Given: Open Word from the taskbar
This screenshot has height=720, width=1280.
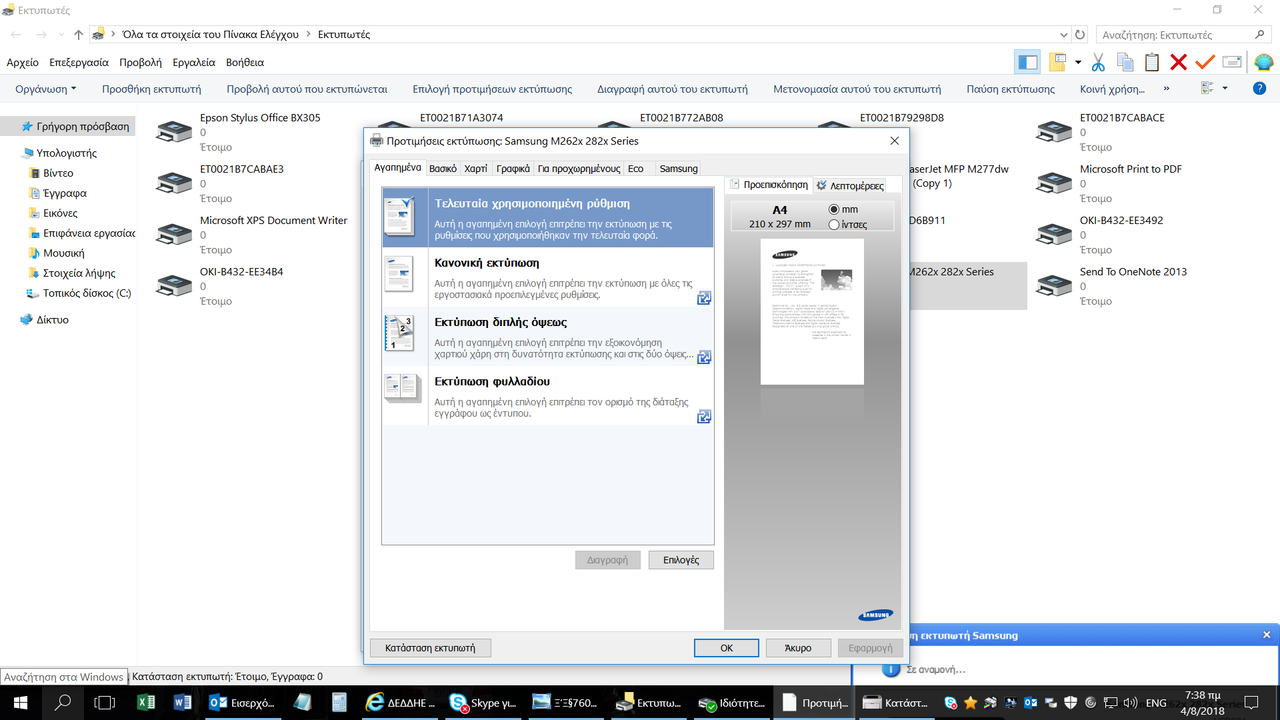Looking at the screenshot, I should click(183, 703).
